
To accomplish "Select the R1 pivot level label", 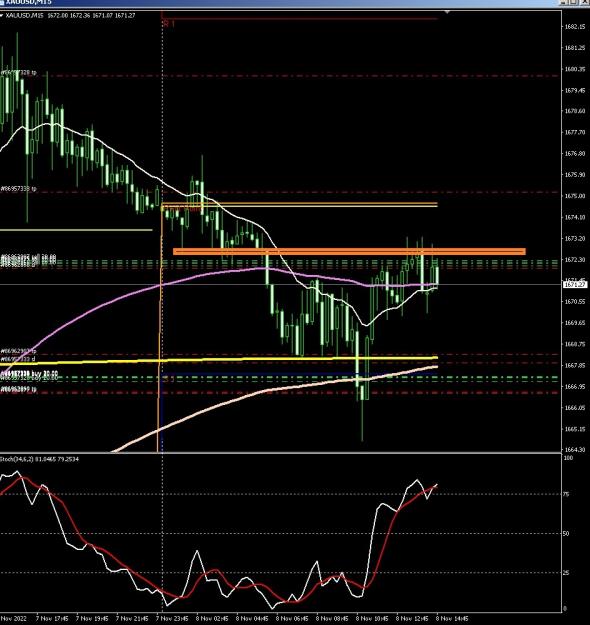I will pyautogui.click(x=169, y=24).
